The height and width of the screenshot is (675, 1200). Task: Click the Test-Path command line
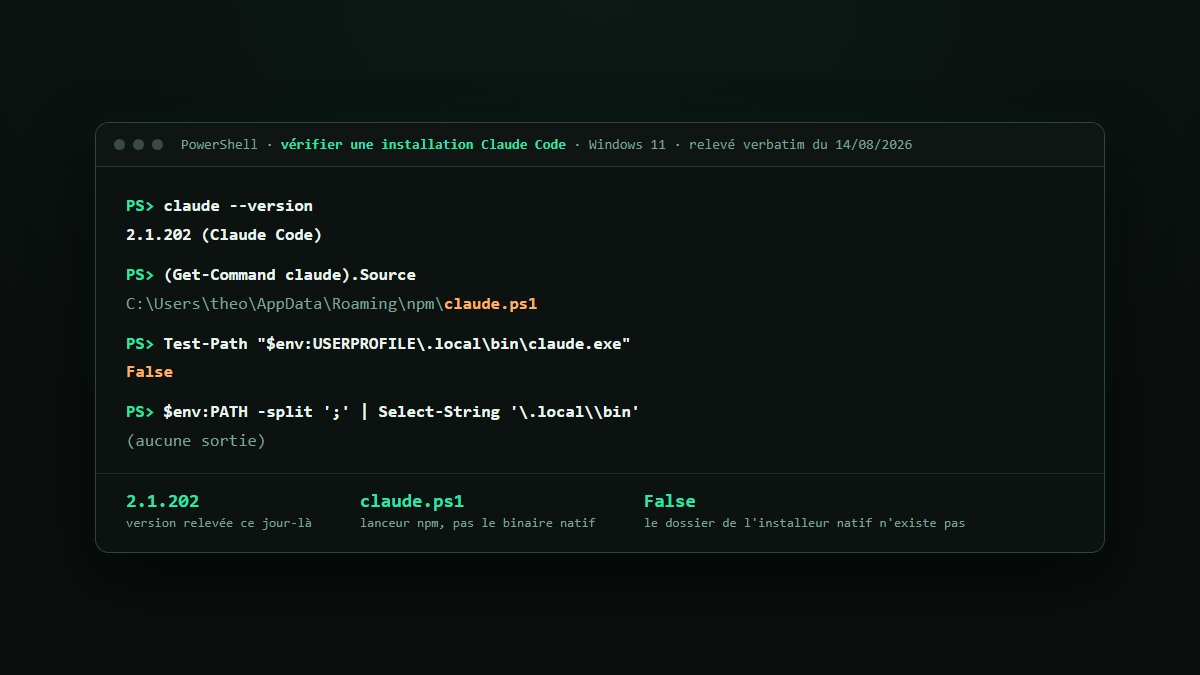pyautogui.click(x=397, y=343)
